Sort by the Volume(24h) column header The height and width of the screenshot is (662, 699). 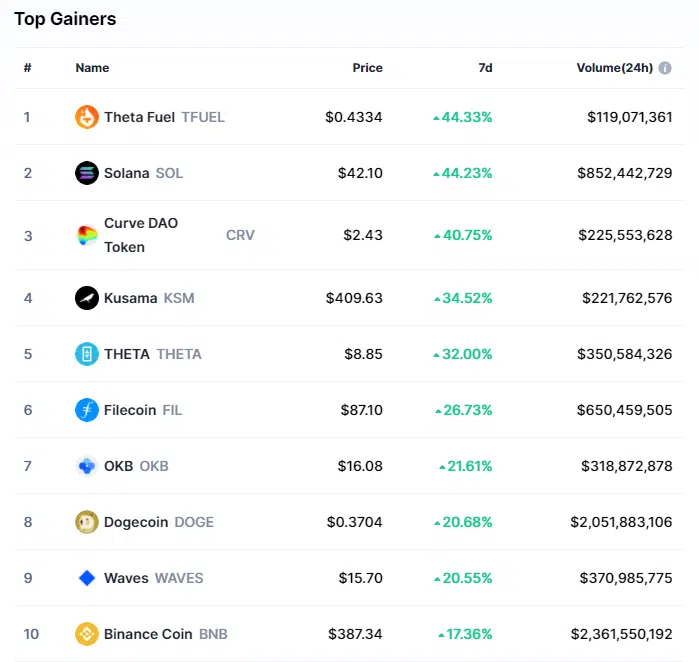click(x=614, y=68)
